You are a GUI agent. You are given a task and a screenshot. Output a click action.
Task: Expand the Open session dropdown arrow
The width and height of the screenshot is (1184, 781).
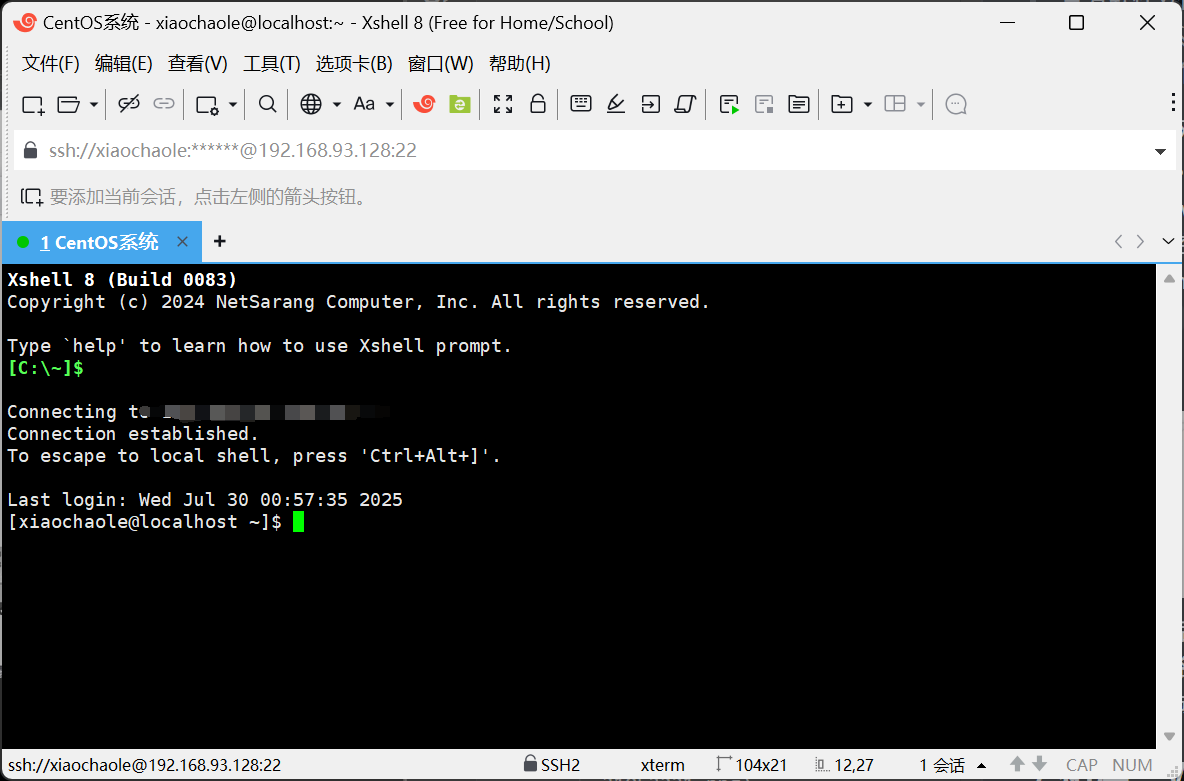[94, 104]
